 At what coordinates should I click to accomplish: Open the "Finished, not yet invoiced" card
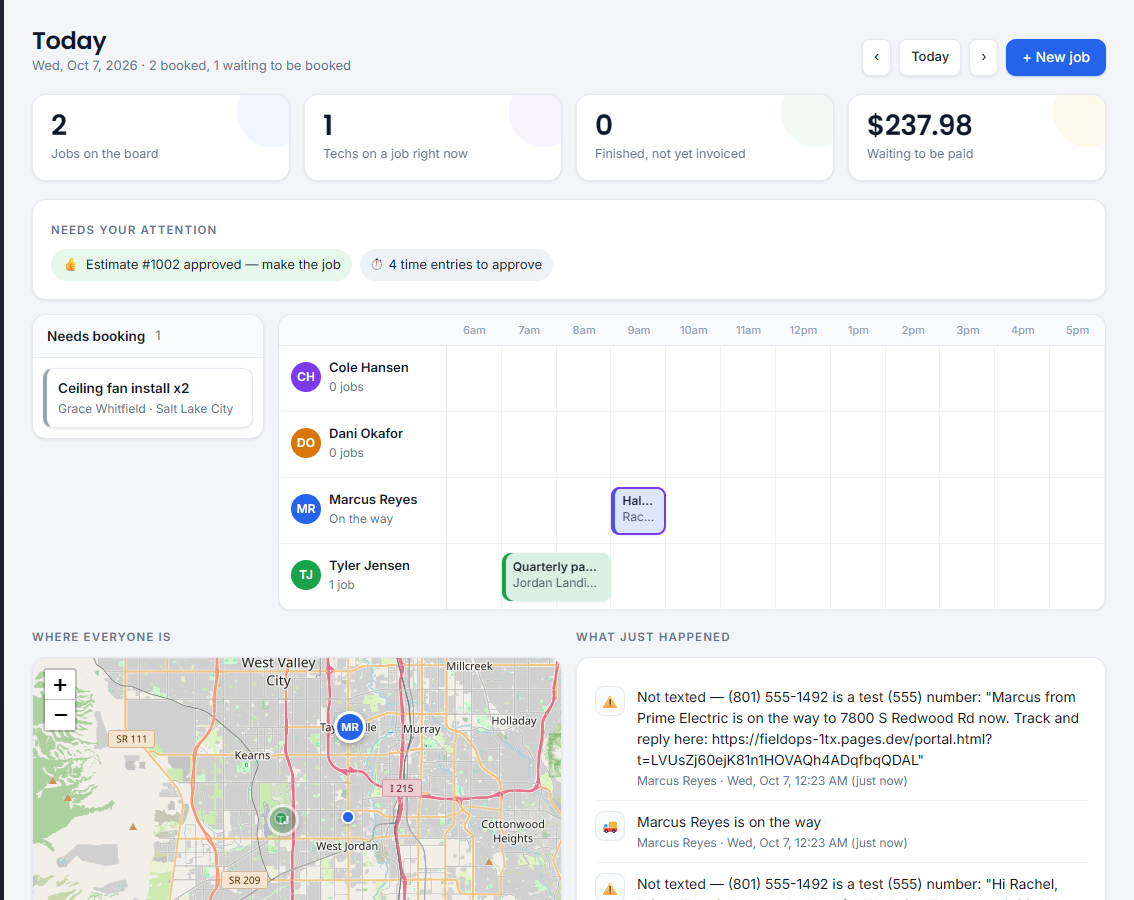(x=705, y=137)
